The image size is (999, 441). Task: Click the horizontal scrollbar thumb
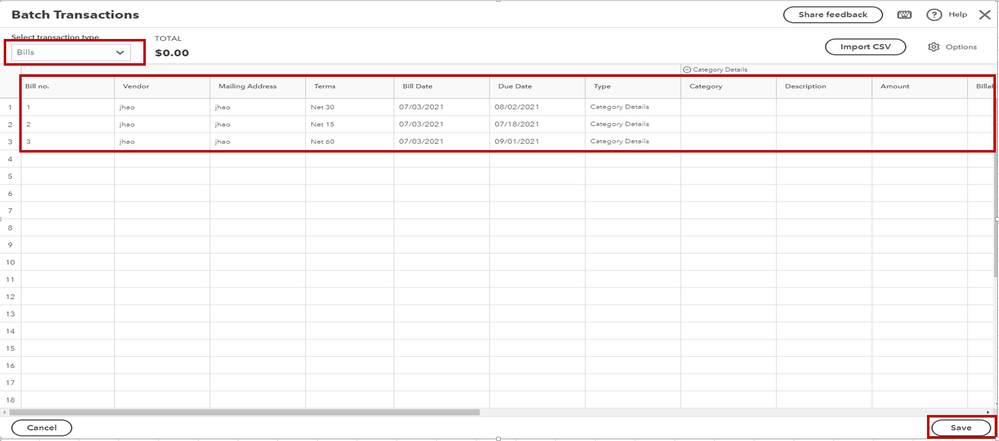pos(245,412)
